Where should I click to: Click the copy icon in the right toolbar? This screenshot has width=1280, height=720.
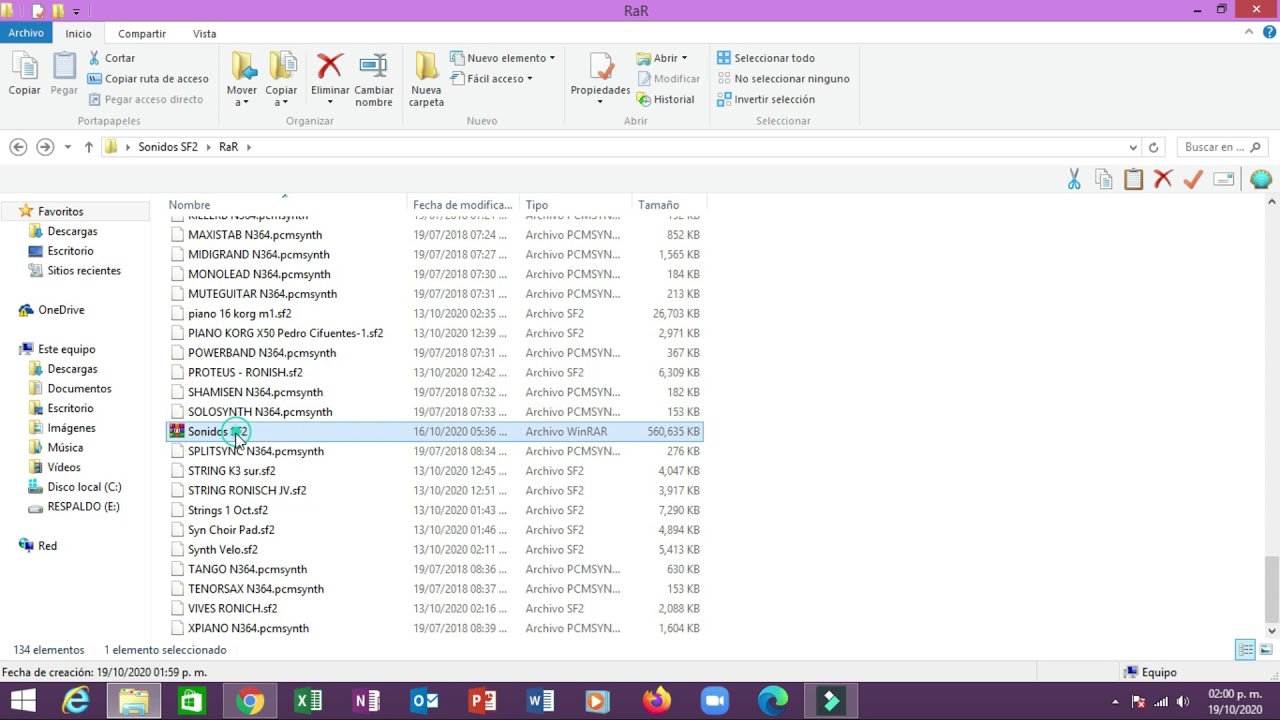(1103, 179)
